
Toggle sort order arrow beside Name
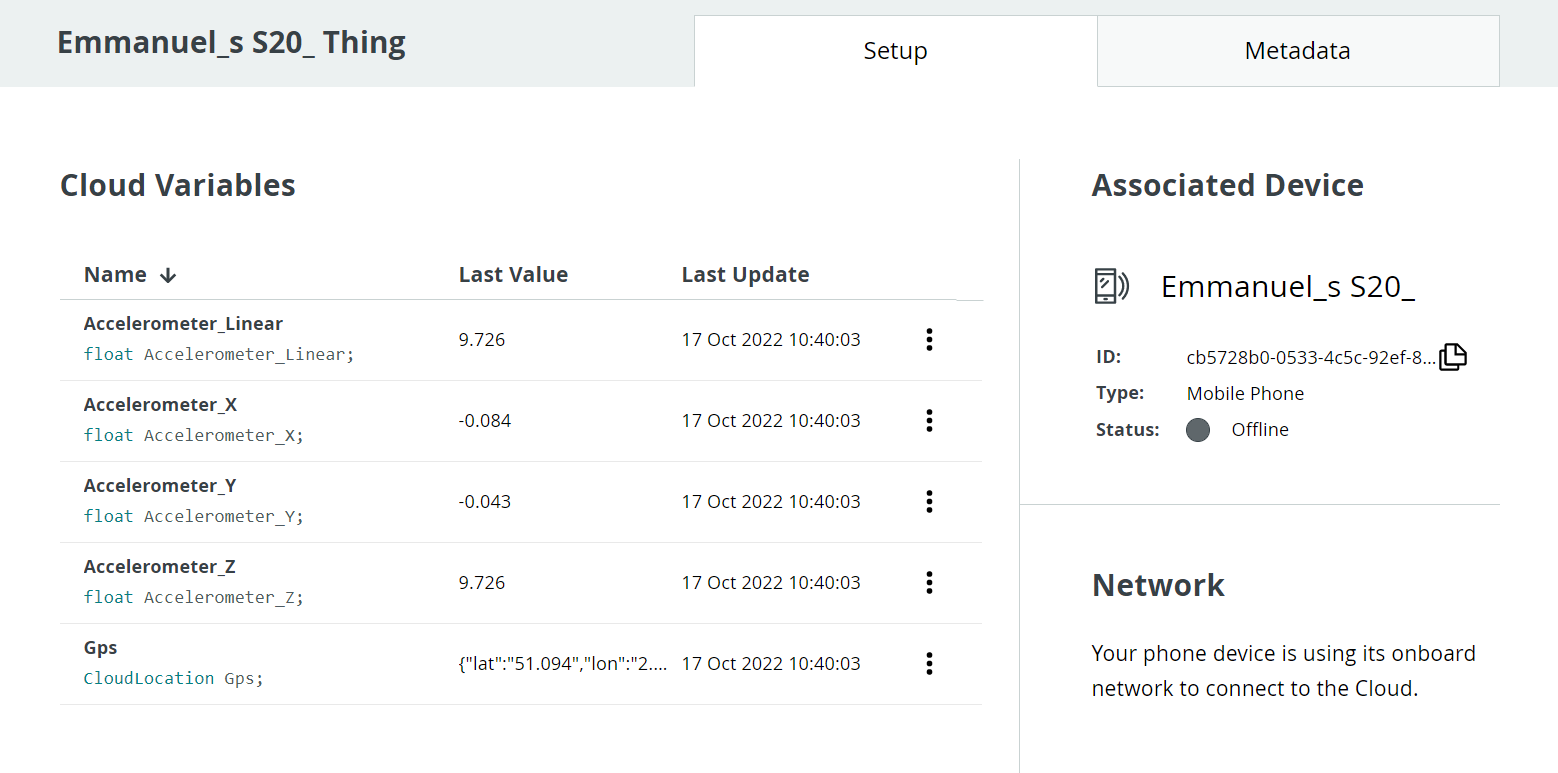click(x=168, y=275)
